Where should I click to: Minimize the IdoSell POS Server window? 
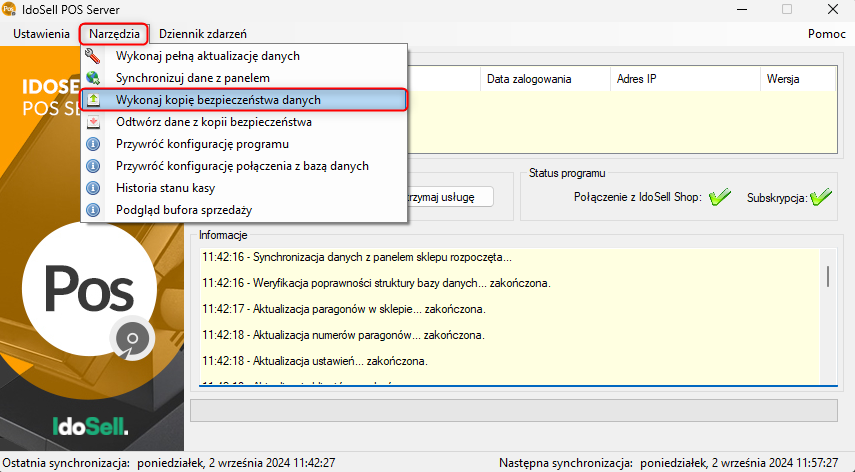(742, 9)
